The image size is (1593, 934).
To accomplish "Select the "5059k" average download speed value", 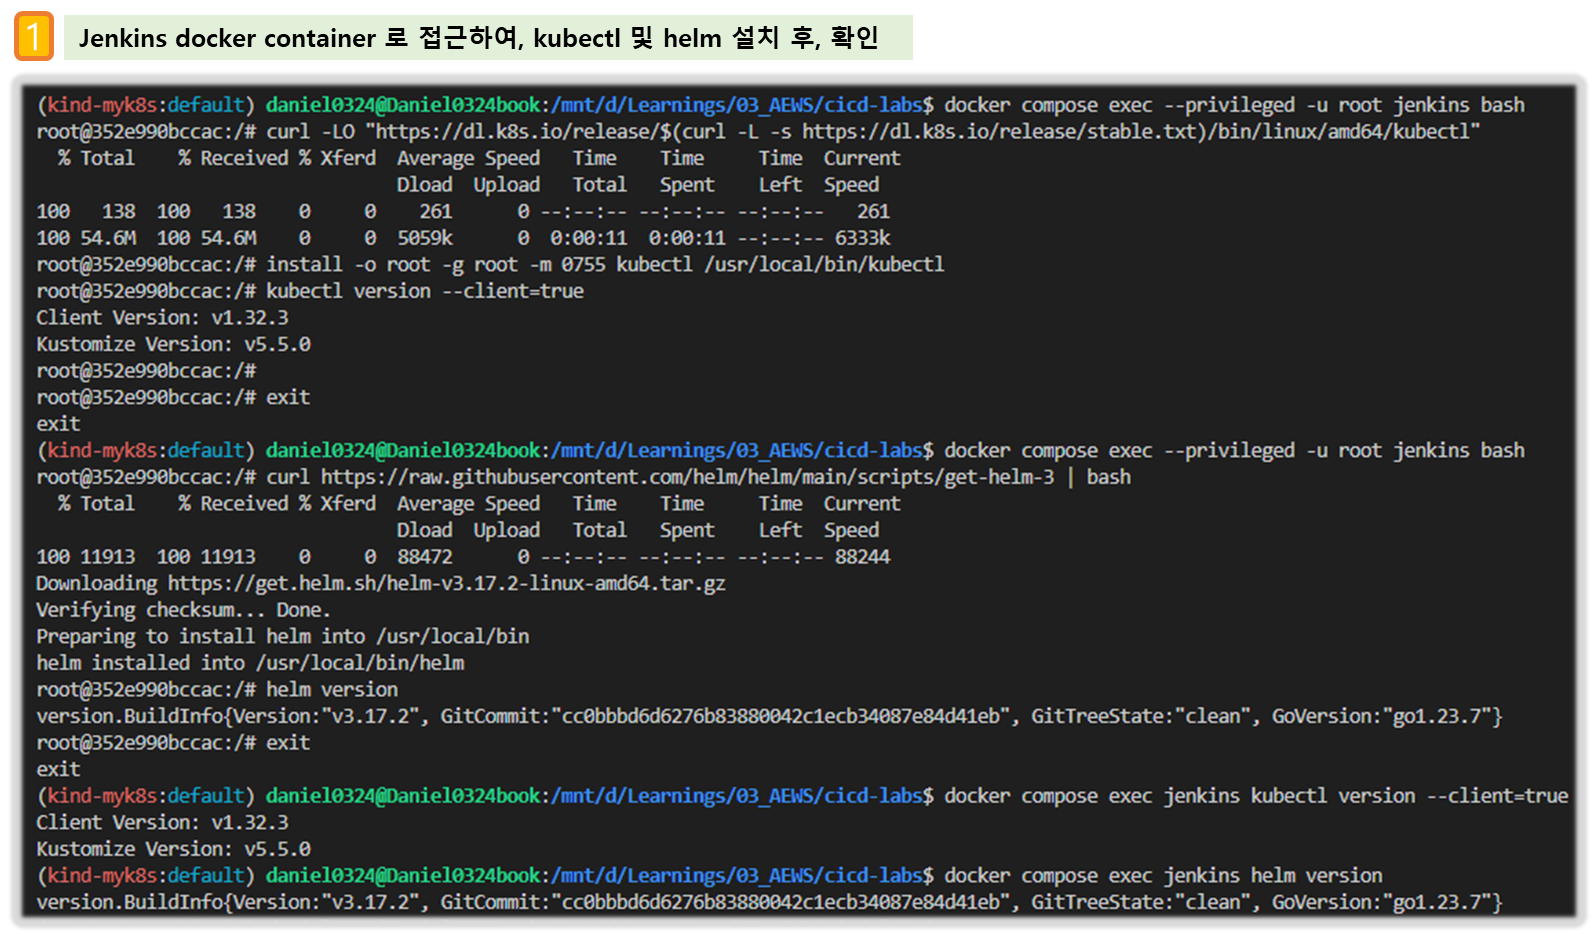I will tap(425, 238).
